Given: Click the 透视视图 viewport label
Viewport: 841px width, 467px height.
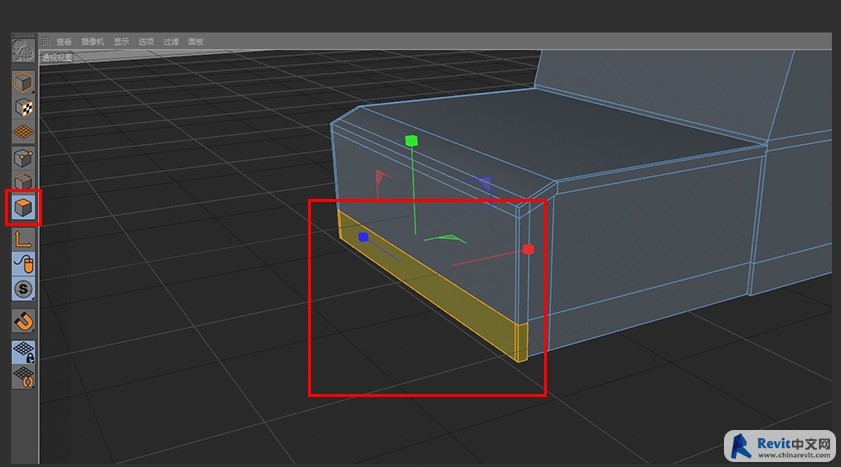Looking at the screenshot, I should [x=57, y=57].
